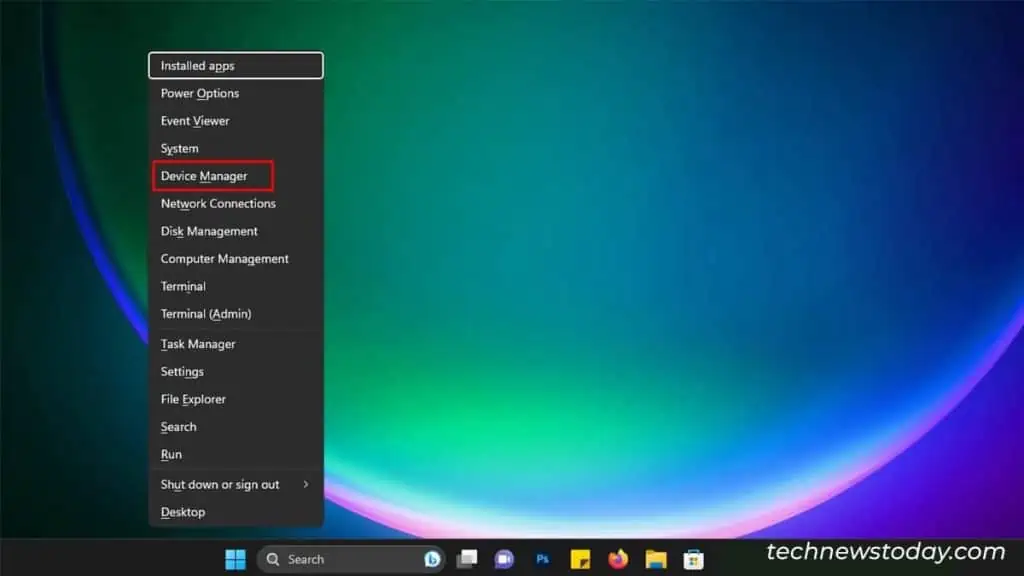
Task: Open File Explorer from the taskbar
Action: point(656,559)
